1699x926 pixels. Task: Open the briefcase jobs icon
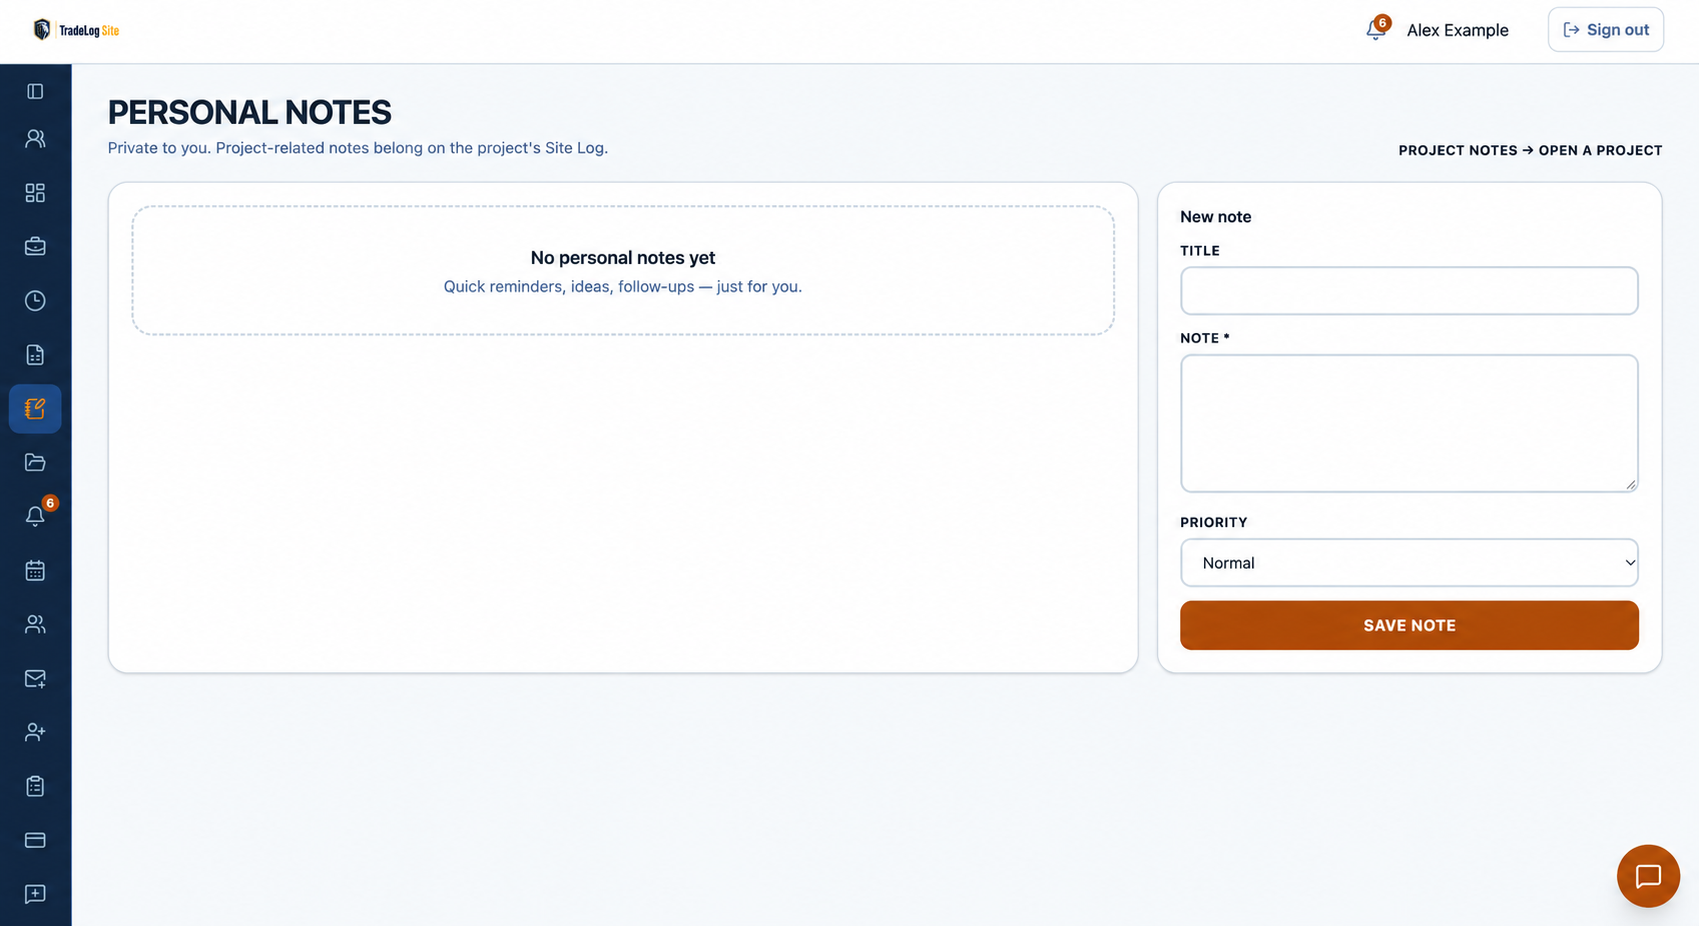click(x=35, y=246)
